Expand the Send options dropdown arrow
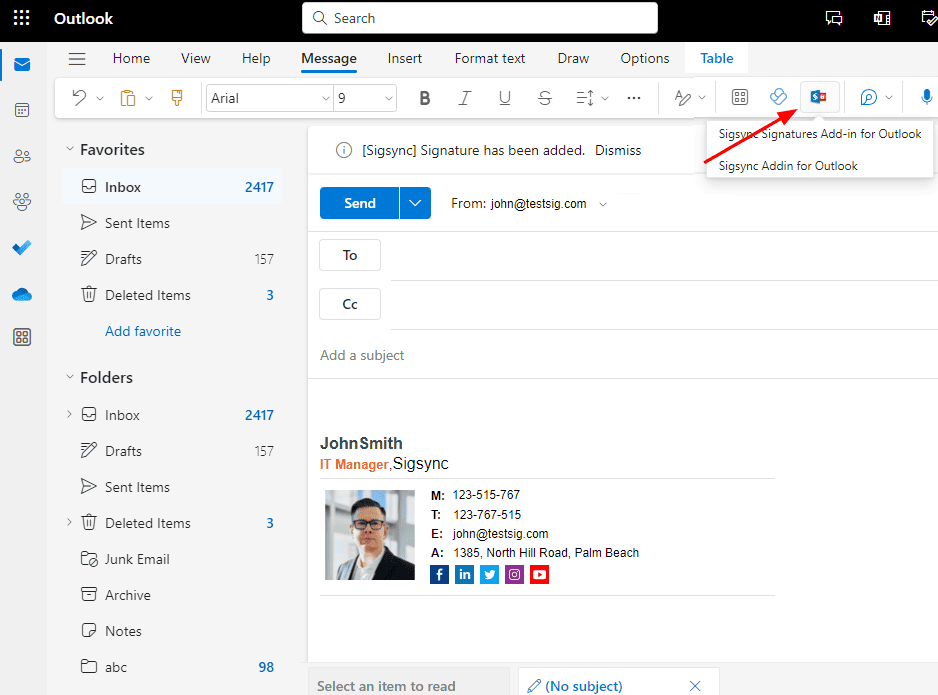Viewport: 938px width, 695px height. click(x=415, y=203)
